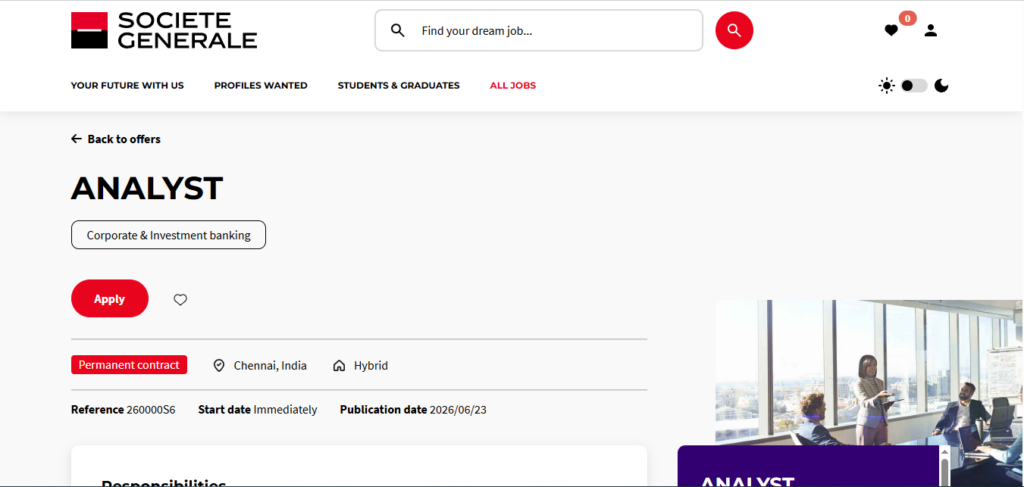Focus the 'Find your dream job...' search field
1024x487 pixels.
point(539,30)
